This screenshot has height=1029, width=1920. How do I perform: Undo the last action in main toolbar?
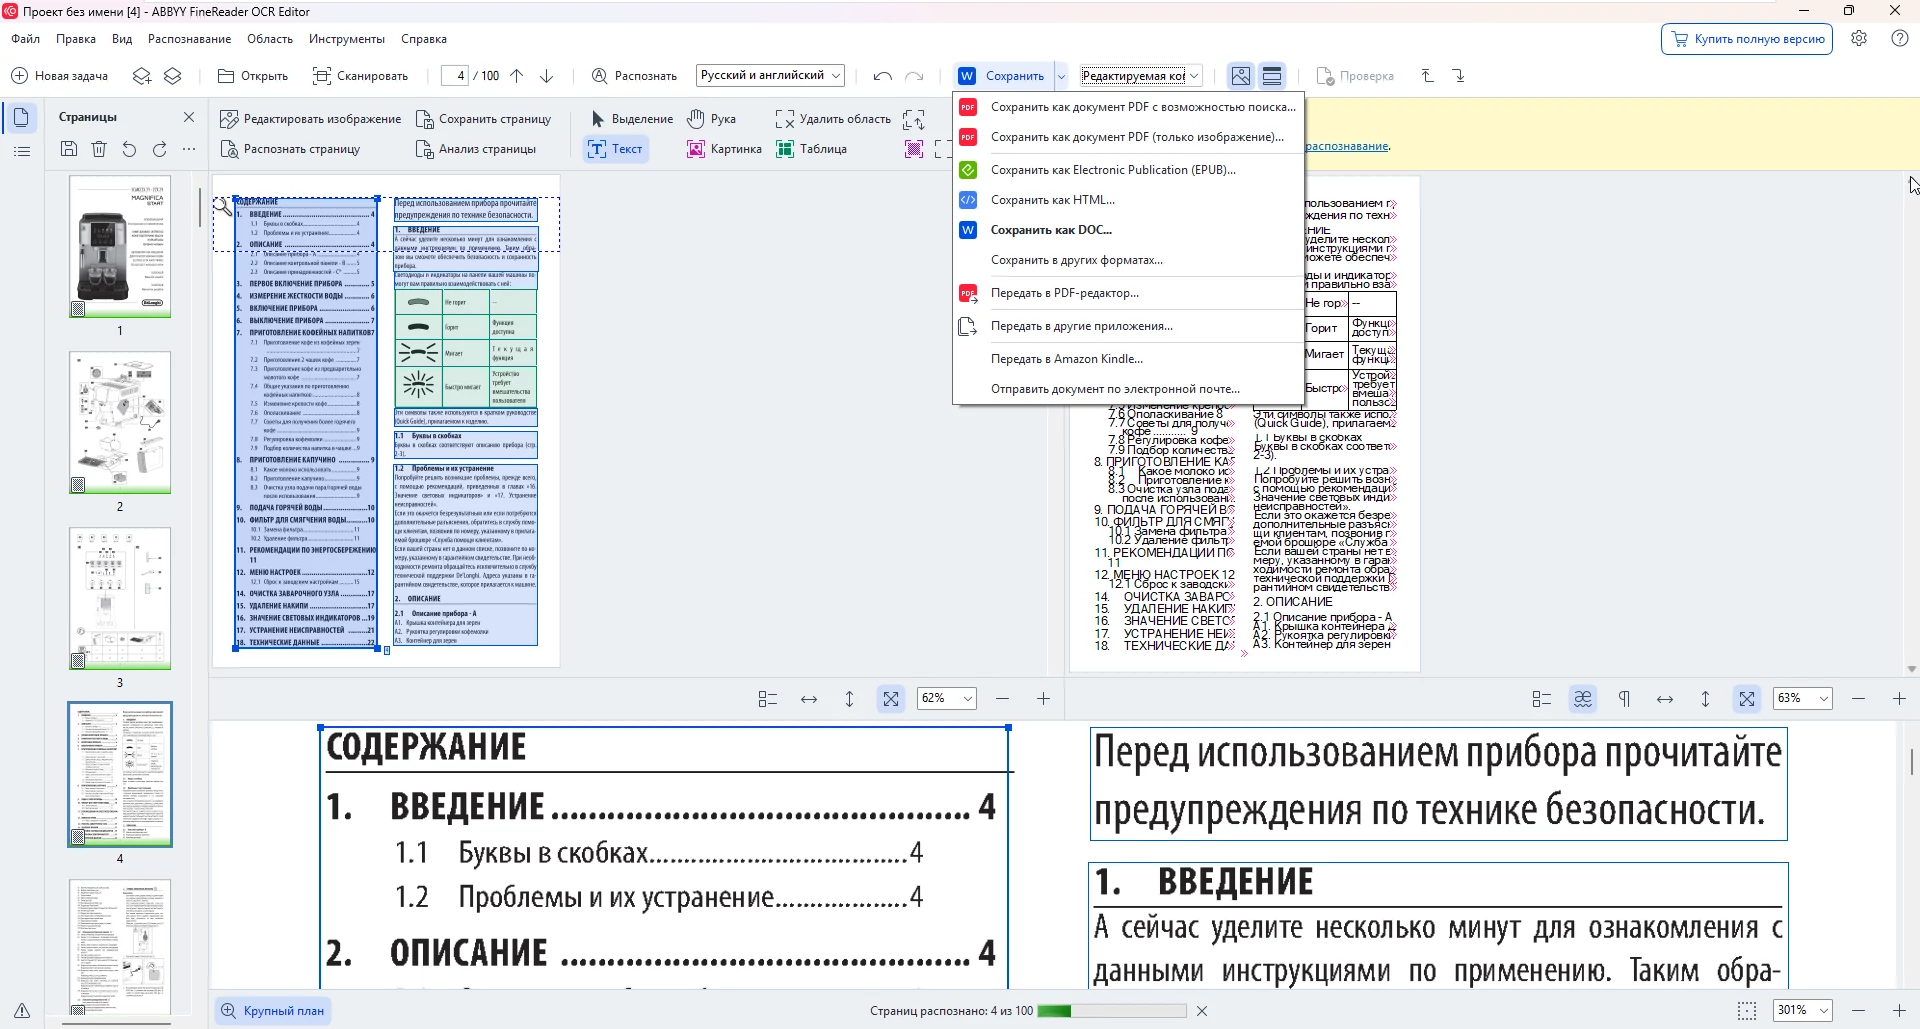tap(882, 76)
